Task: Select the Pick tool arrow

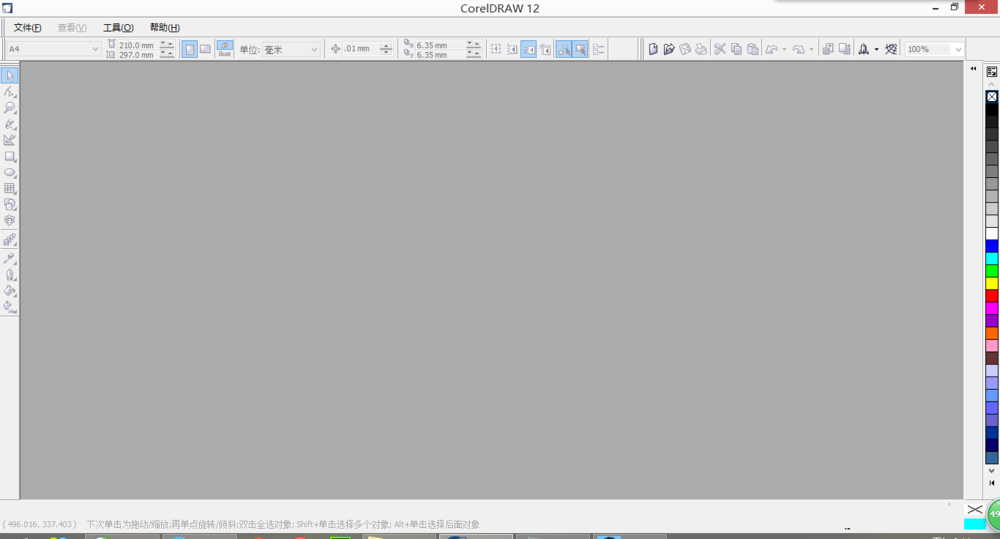Action: point(10,75)
